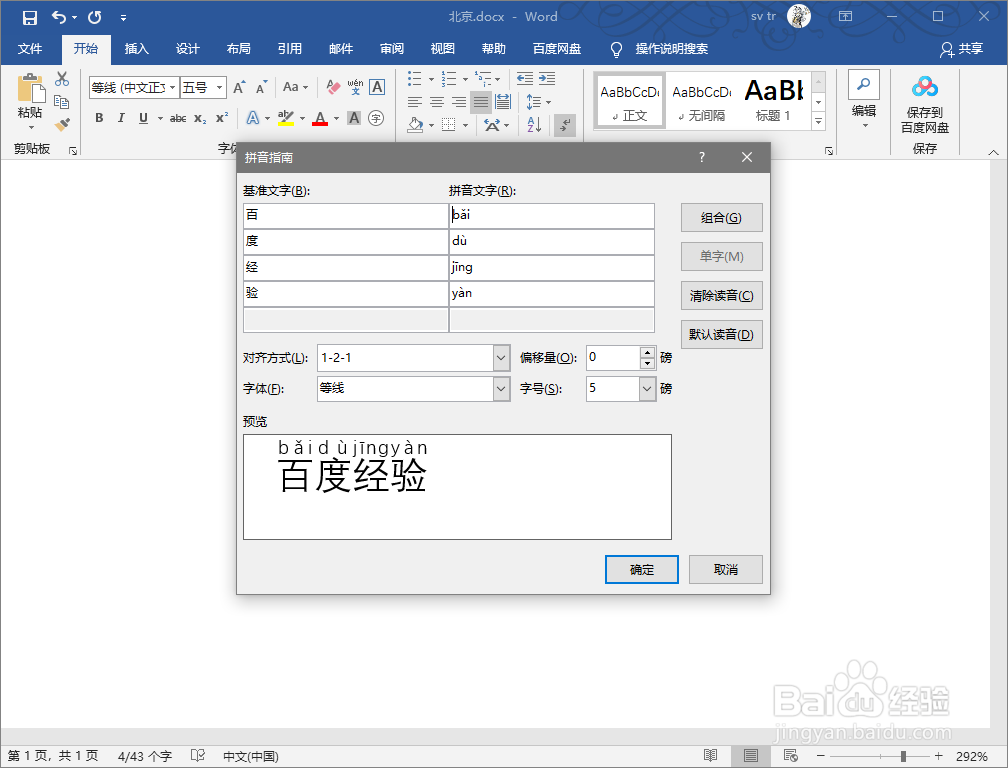The image size is (1008, 768).
Task: Open ribbon font size 五号 dropdown
Action: pyautogui.click(x=219, y=87)
